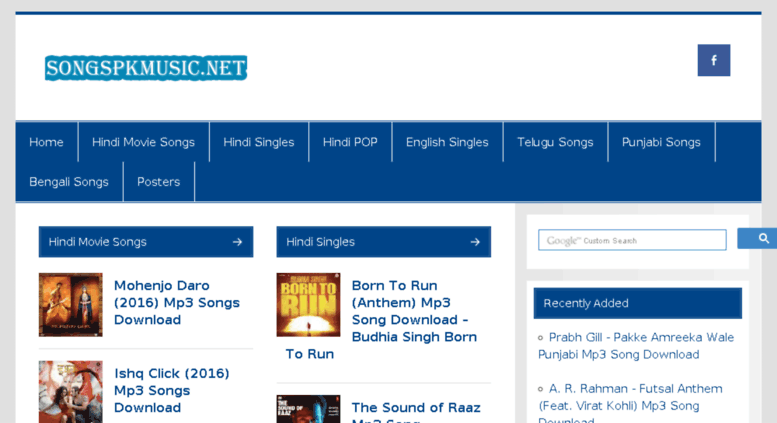The height and width of the screenshot is (423, 777).
Task: Open Hindi Movie Songs in navigation bar
Action: click(143, 142)
